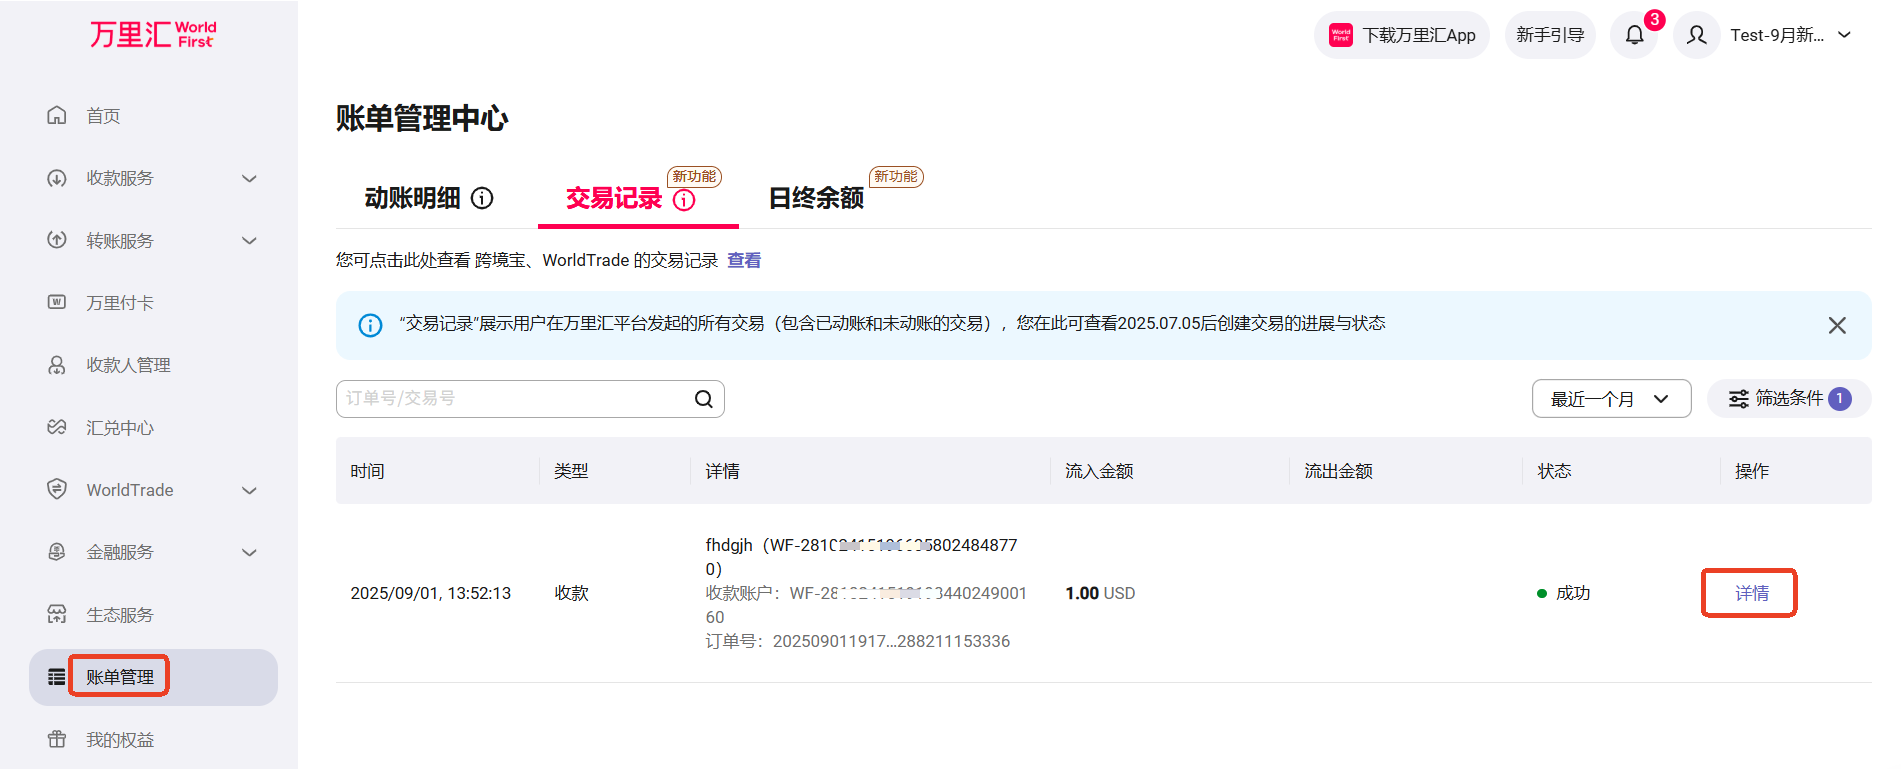This screenshot has width=1901, height=769.
Task: Click info icon beside 交易记录 tab
Action: 684,200
